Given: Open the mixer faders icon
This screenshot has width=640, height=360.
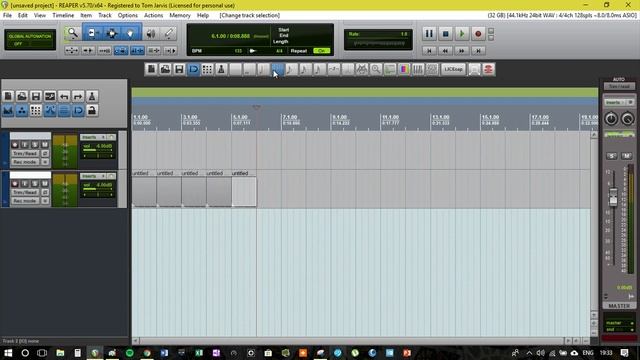Looking at the screenshot, I should pos(418,69).
